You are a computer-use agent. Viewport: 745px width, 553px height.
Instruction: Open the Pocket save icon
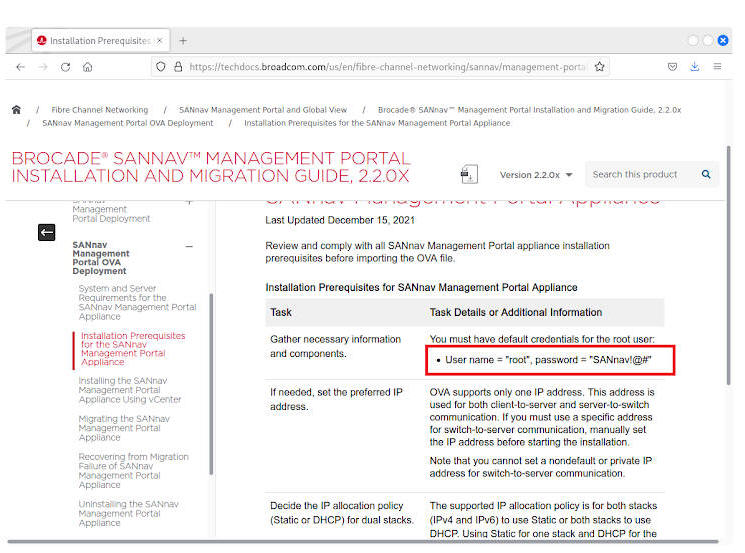click(x=672, y=67)
